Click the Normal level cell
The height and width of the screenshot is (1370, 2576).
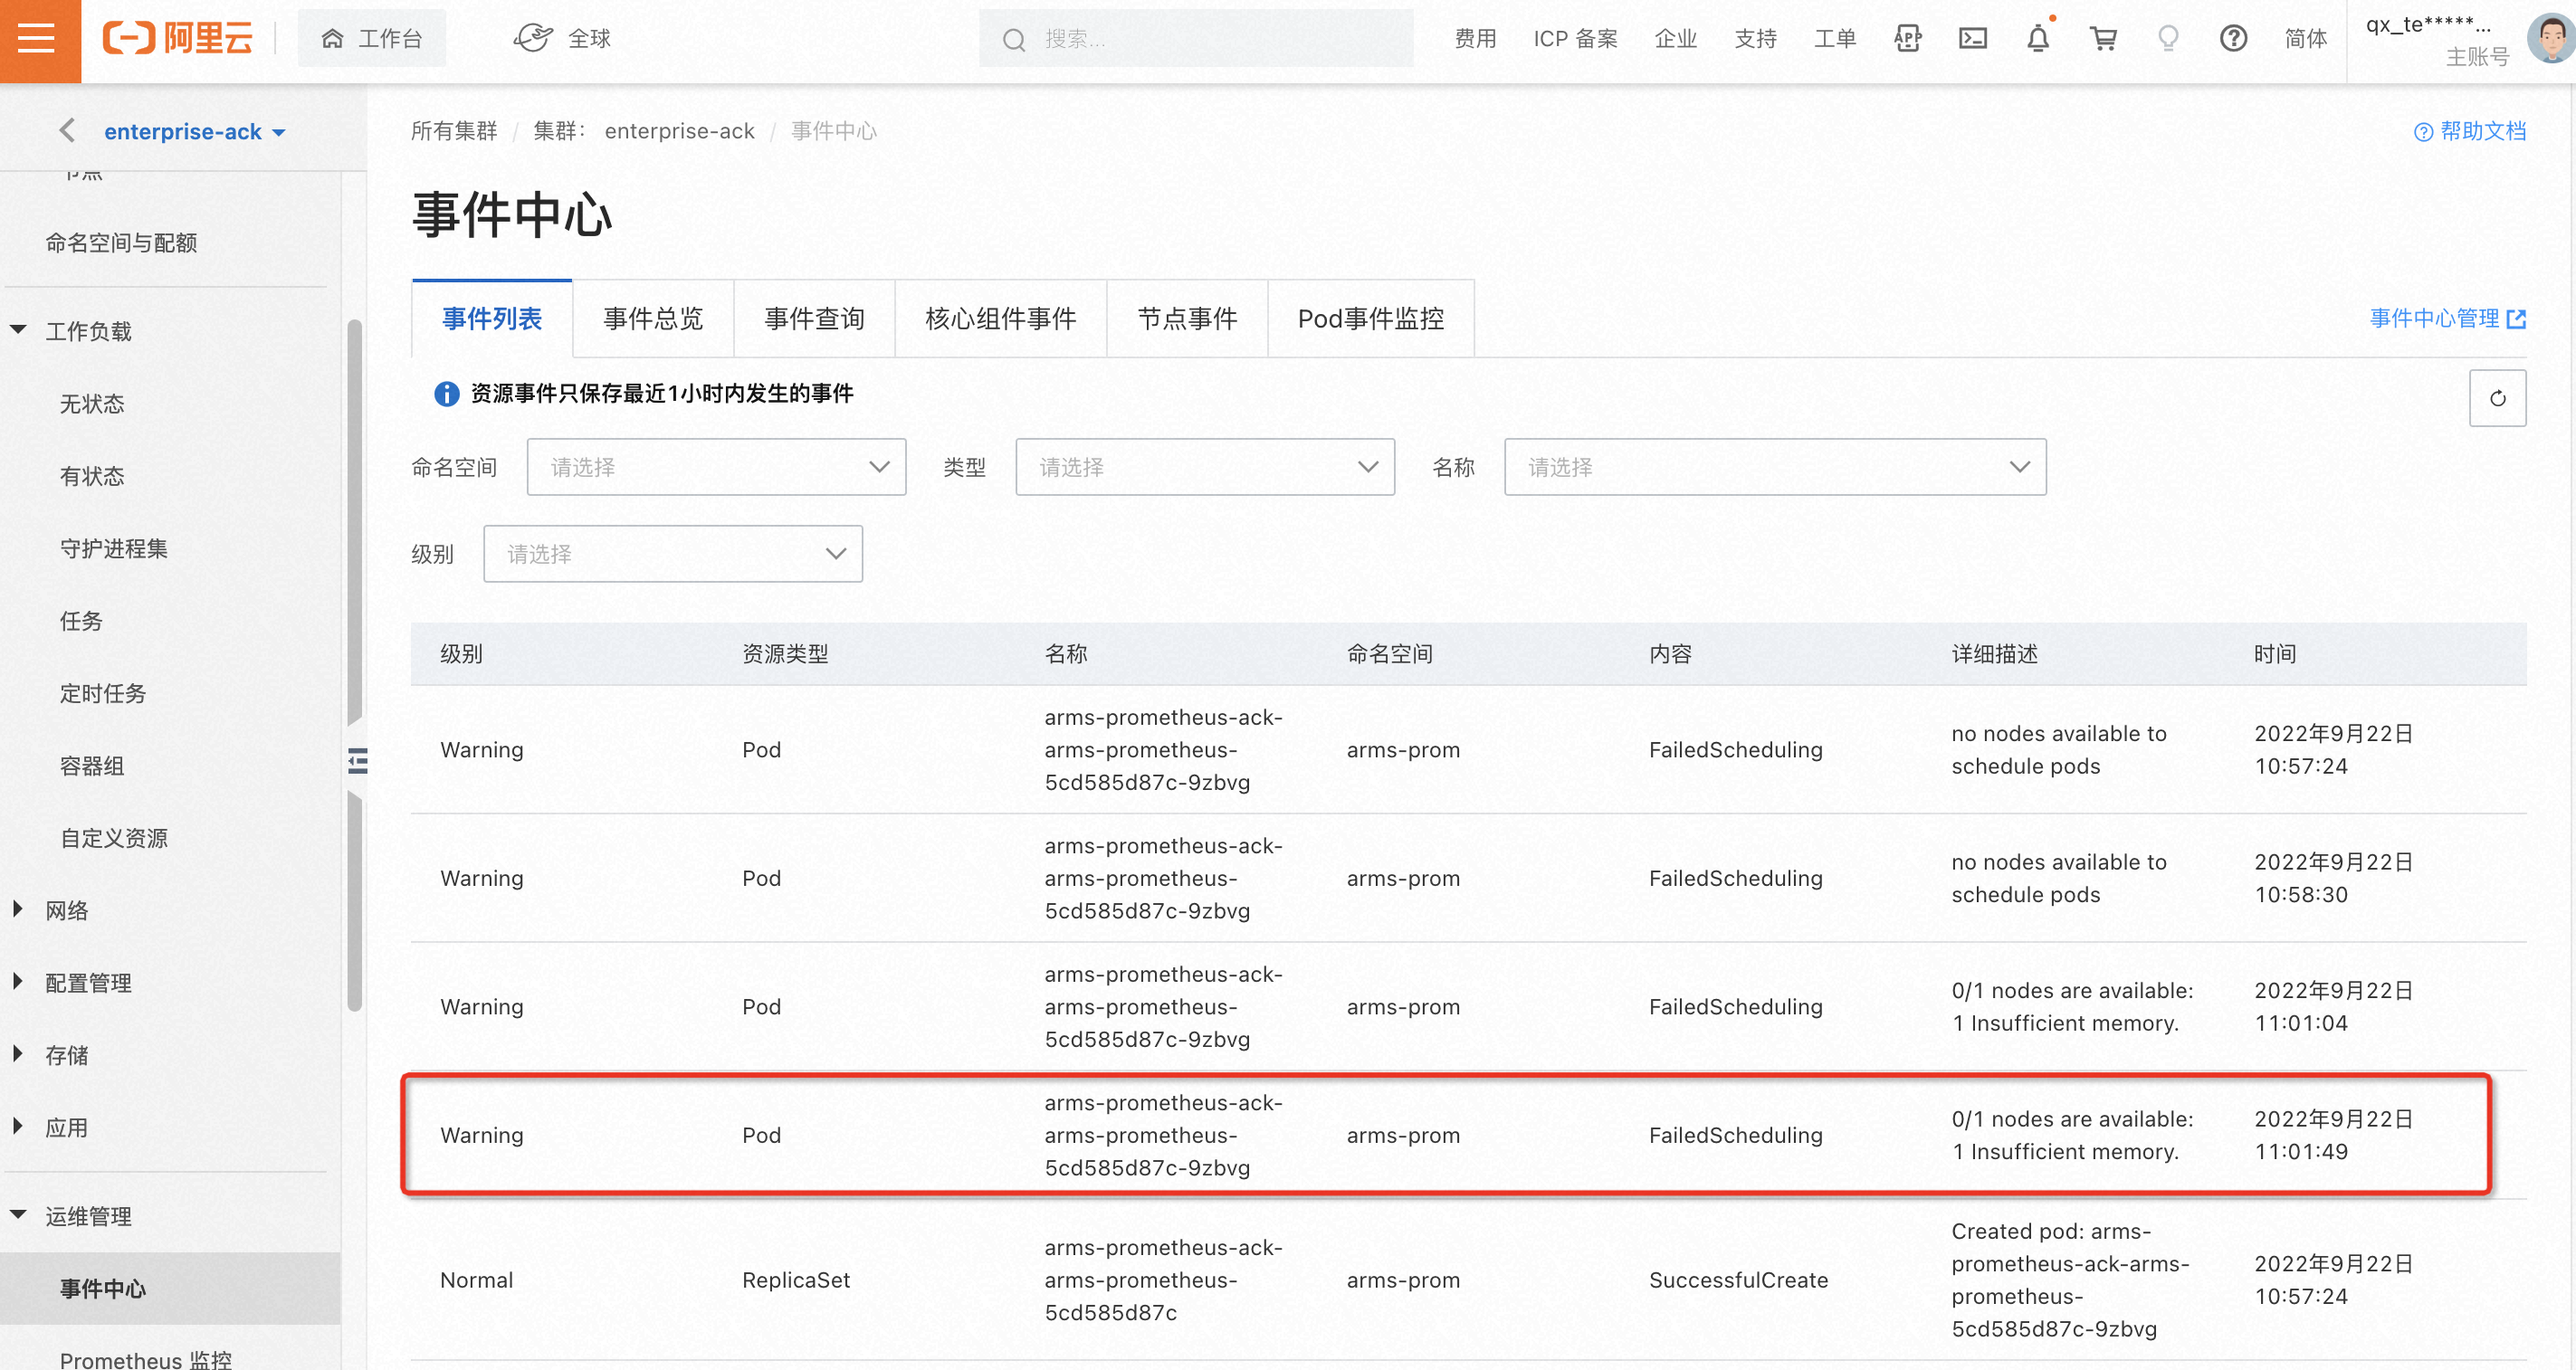pyautogui.click(x=476, y=1280)
